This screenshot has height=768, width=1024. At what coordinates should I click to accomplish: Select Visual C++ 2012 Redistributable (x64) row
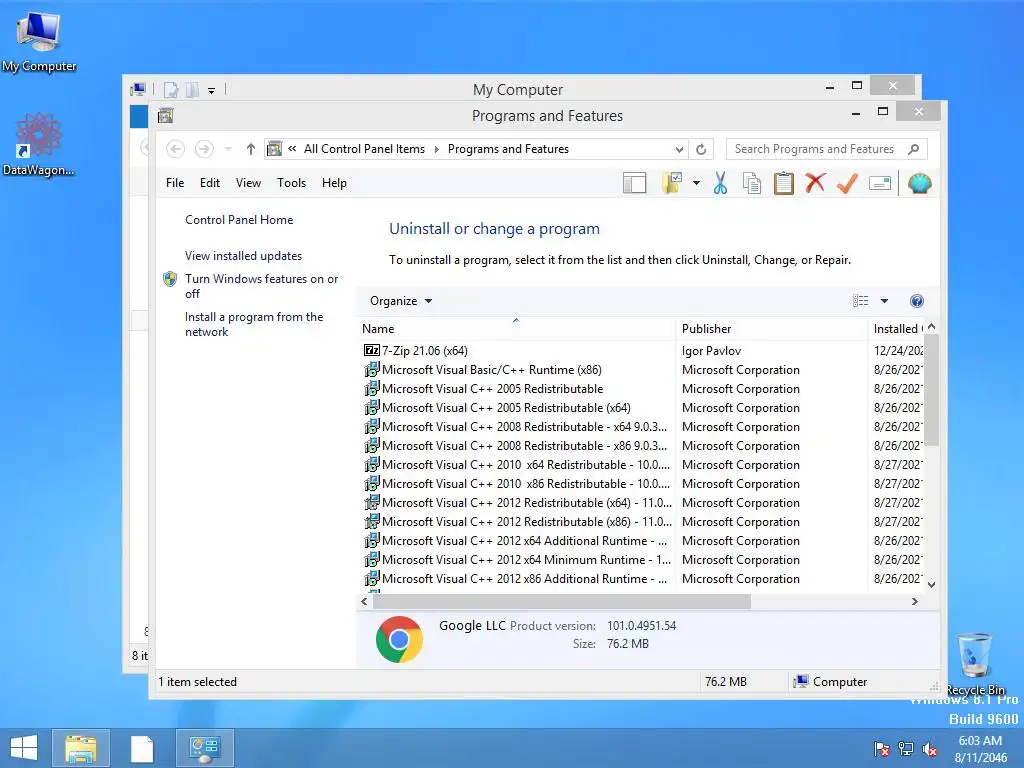point(527,503)
